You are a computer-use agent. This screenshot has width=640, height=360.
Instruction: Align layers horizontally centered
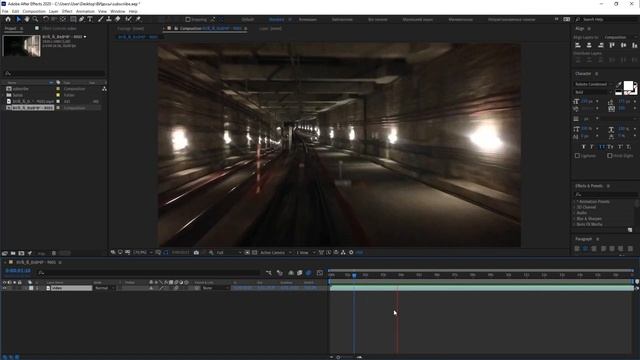[x=589, y=45]
